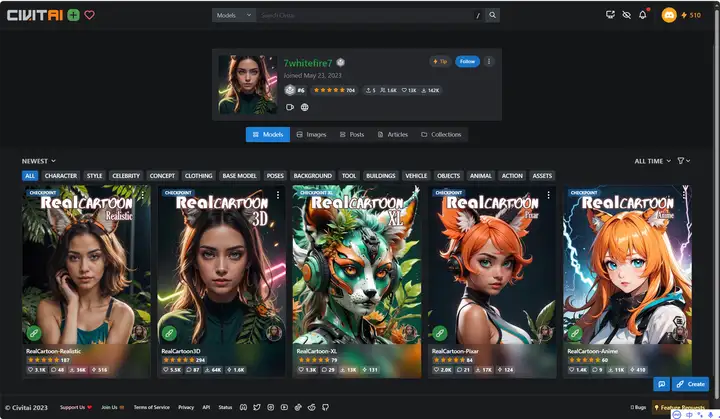Toggle the ALL category filter chip
This screenshot has width=720, height=419.
pos(30,176)
